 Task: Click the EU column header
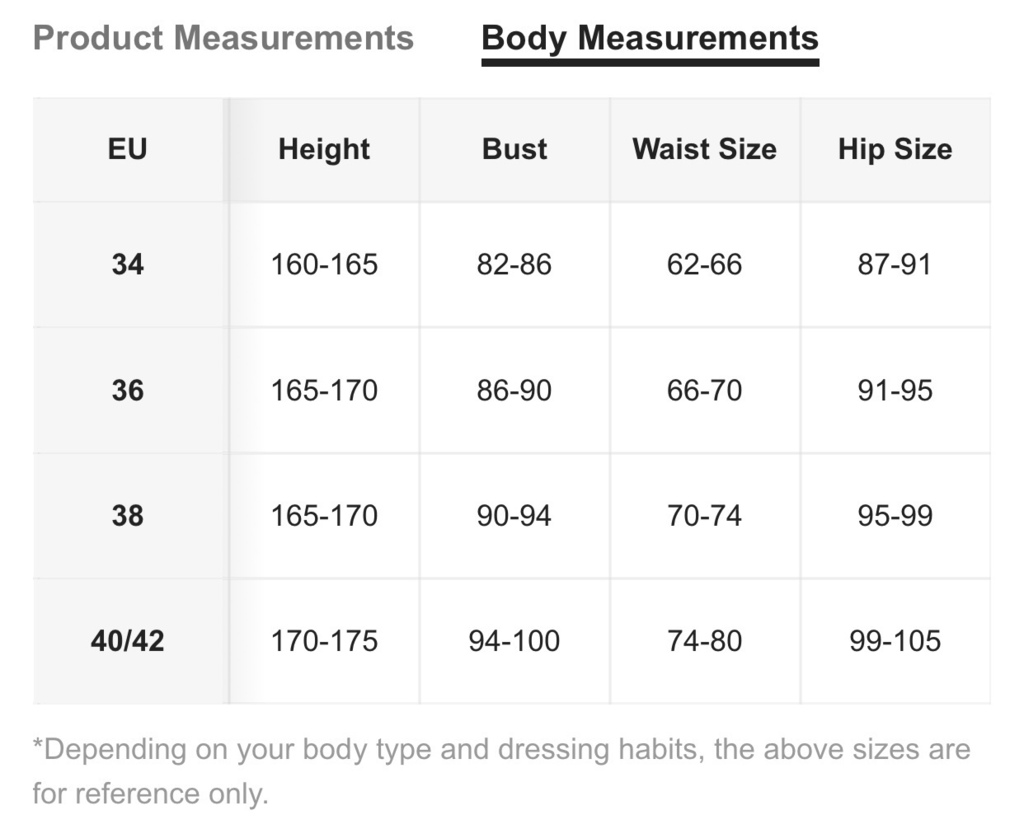click(127, 149)
